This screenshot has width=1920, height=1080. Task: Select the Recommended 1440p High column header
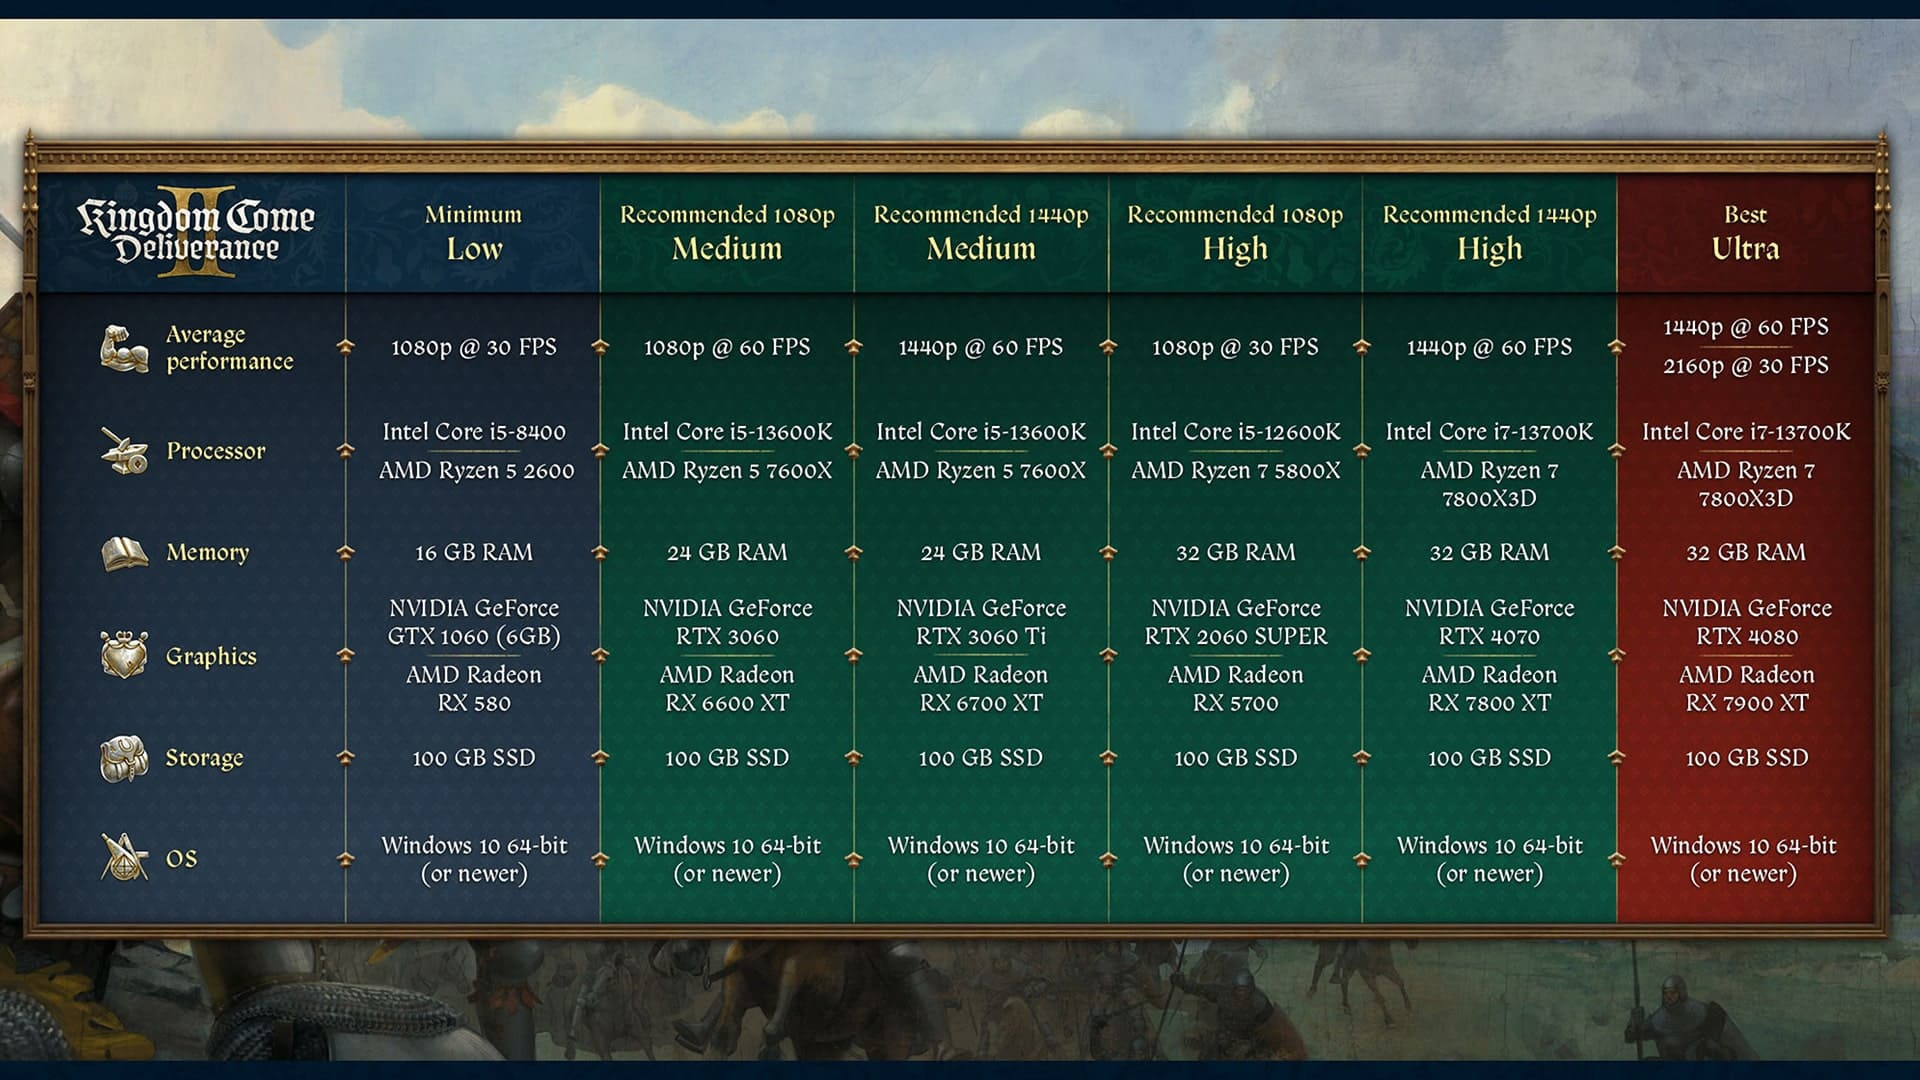pyautogui.click(x=1489, y=232)
